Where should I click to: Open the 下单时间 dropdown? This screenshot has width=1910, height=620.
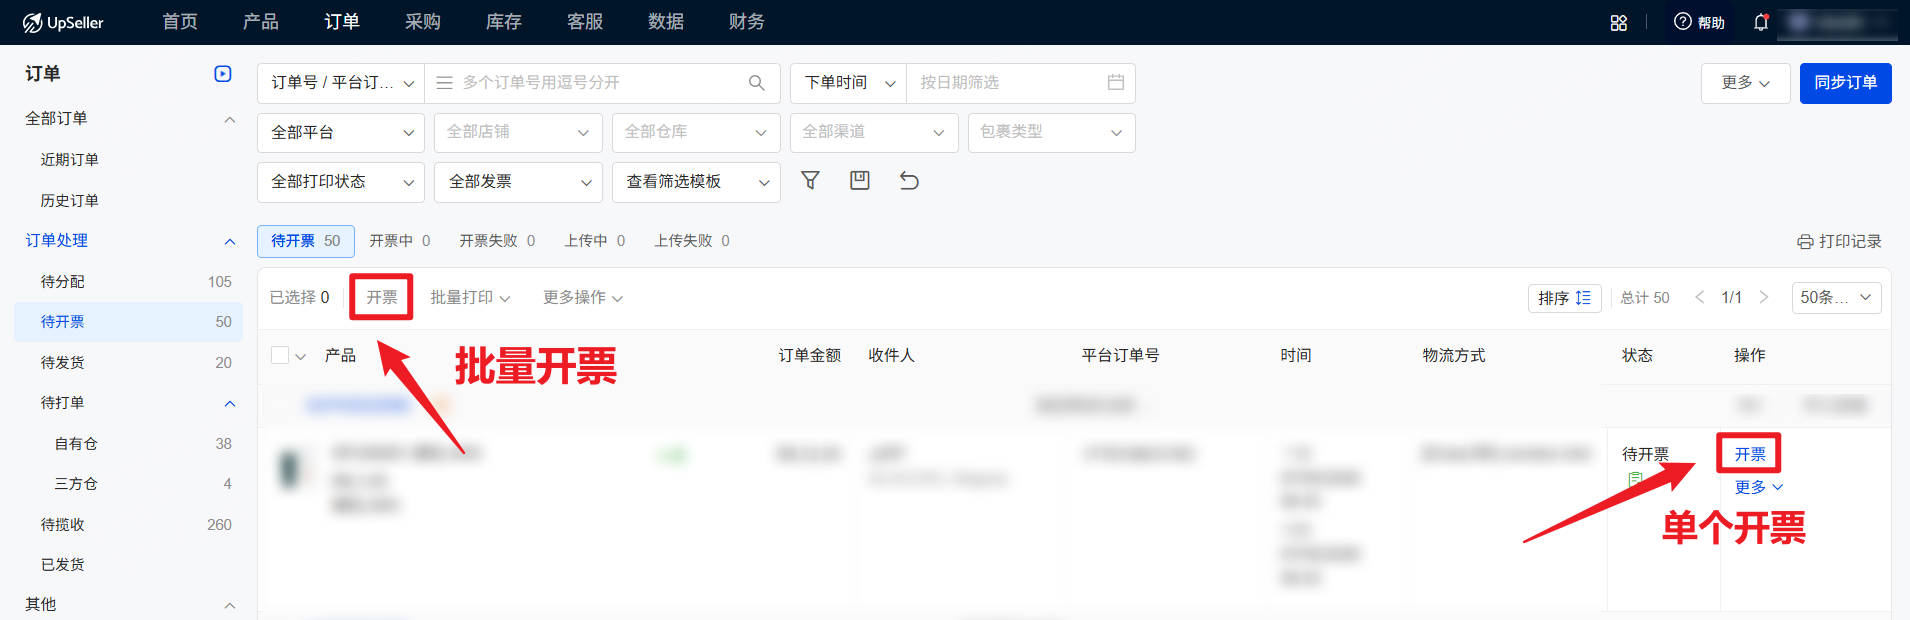pos(849,83)
